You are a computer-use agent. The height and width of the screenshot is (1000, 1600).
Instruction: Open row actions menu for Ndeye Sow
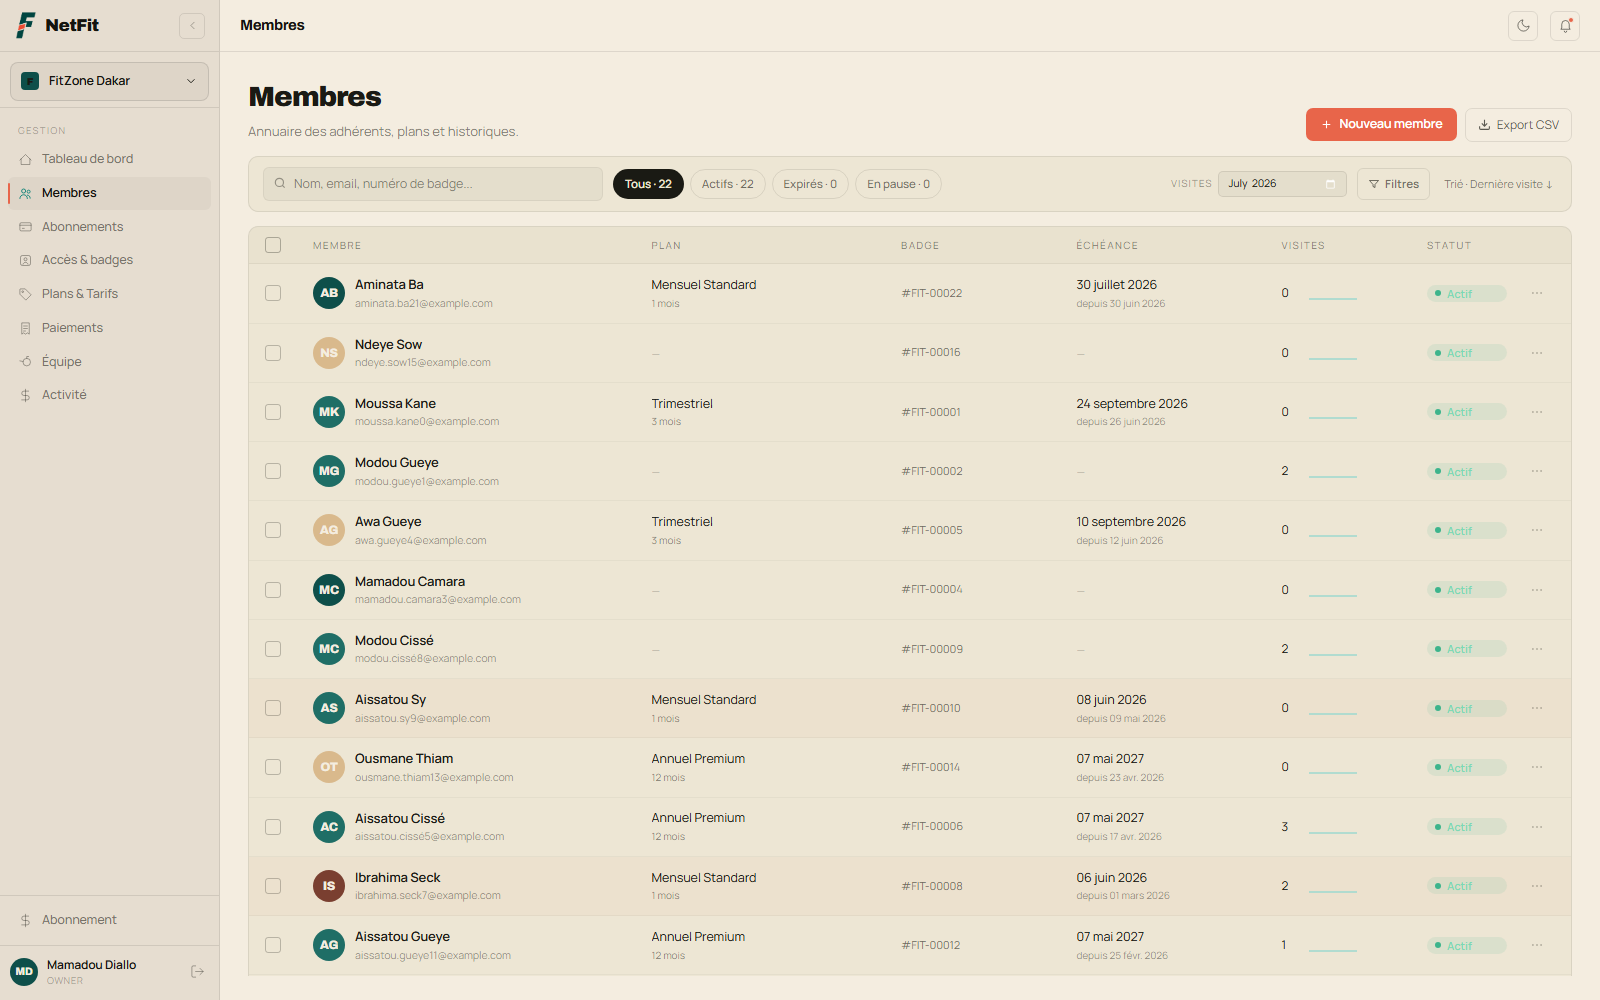click(1537, 353)
